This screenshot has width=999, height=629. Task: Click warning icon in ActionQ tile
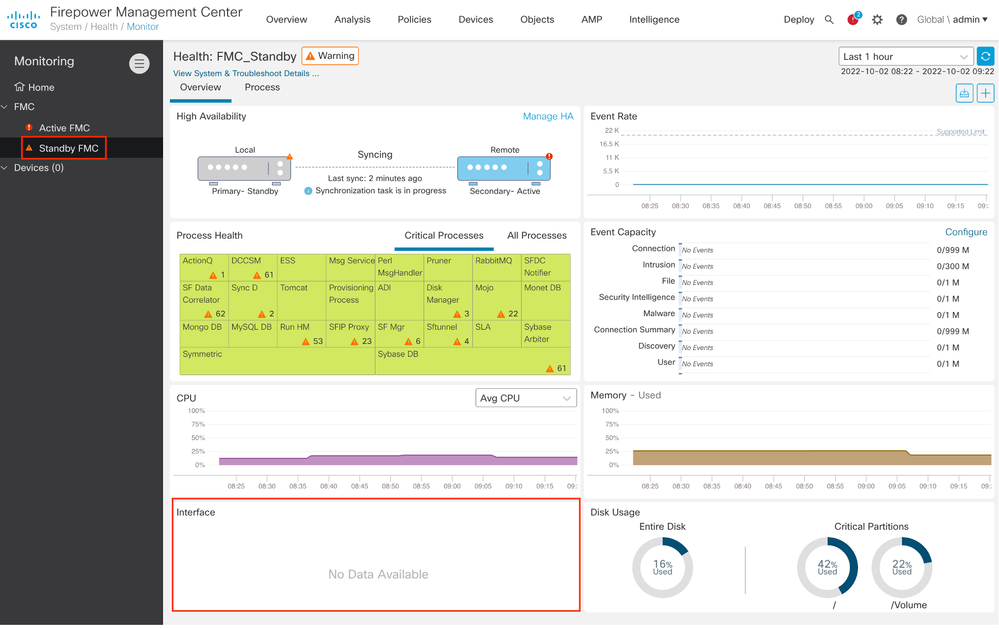click(x=213, y=275)
